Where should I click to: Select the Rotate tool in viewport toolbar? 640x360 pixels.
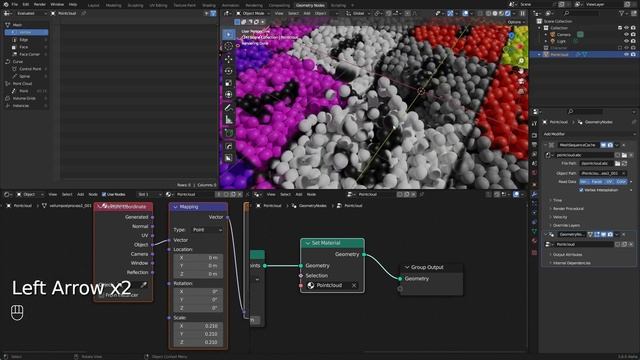click(229, 71)
